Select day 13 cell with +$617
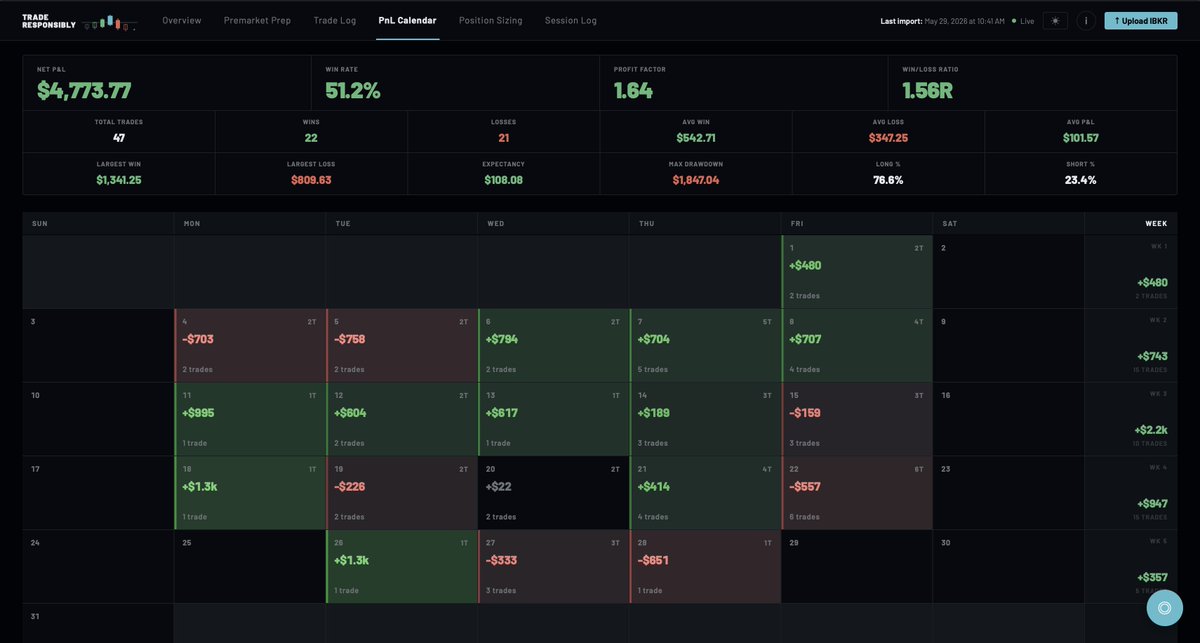 pyautogui.click(x=554, y=419)
